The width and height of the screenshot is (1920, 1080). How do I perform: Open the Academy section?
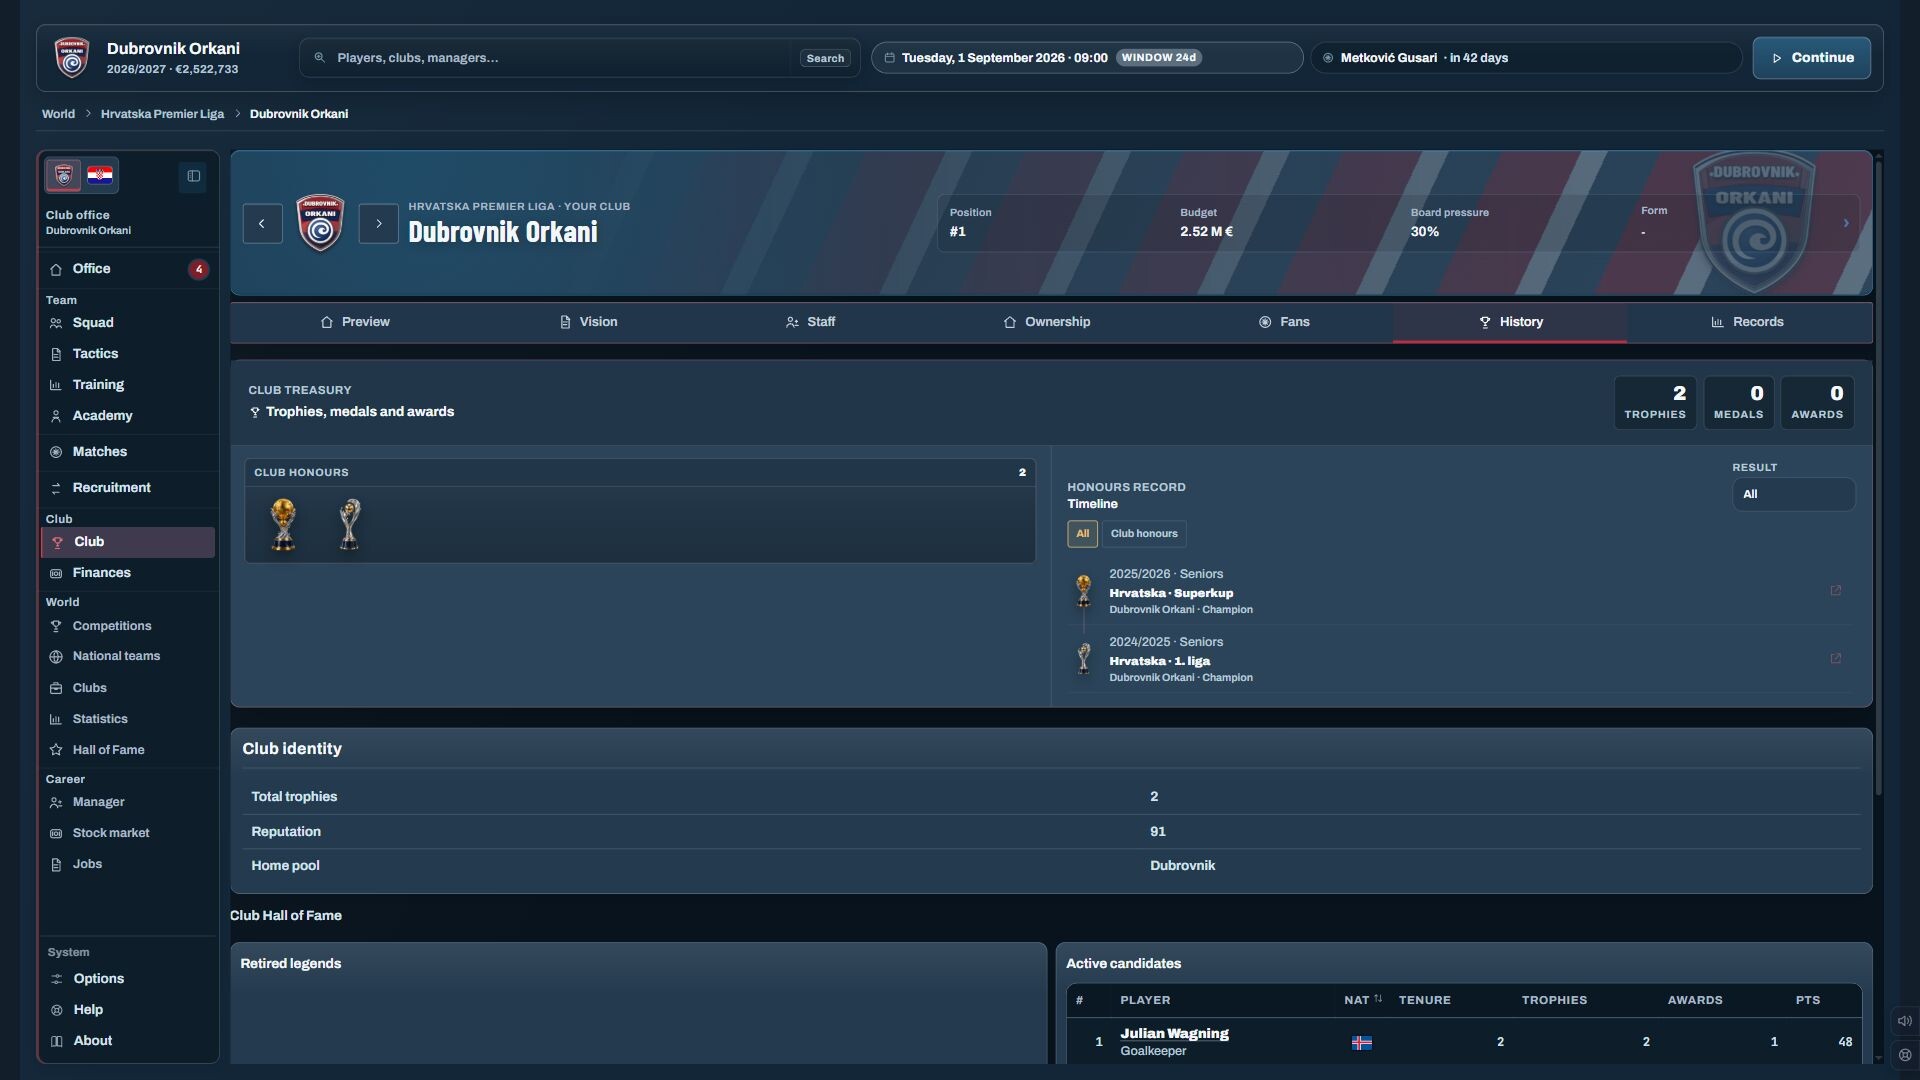(128, 416)
